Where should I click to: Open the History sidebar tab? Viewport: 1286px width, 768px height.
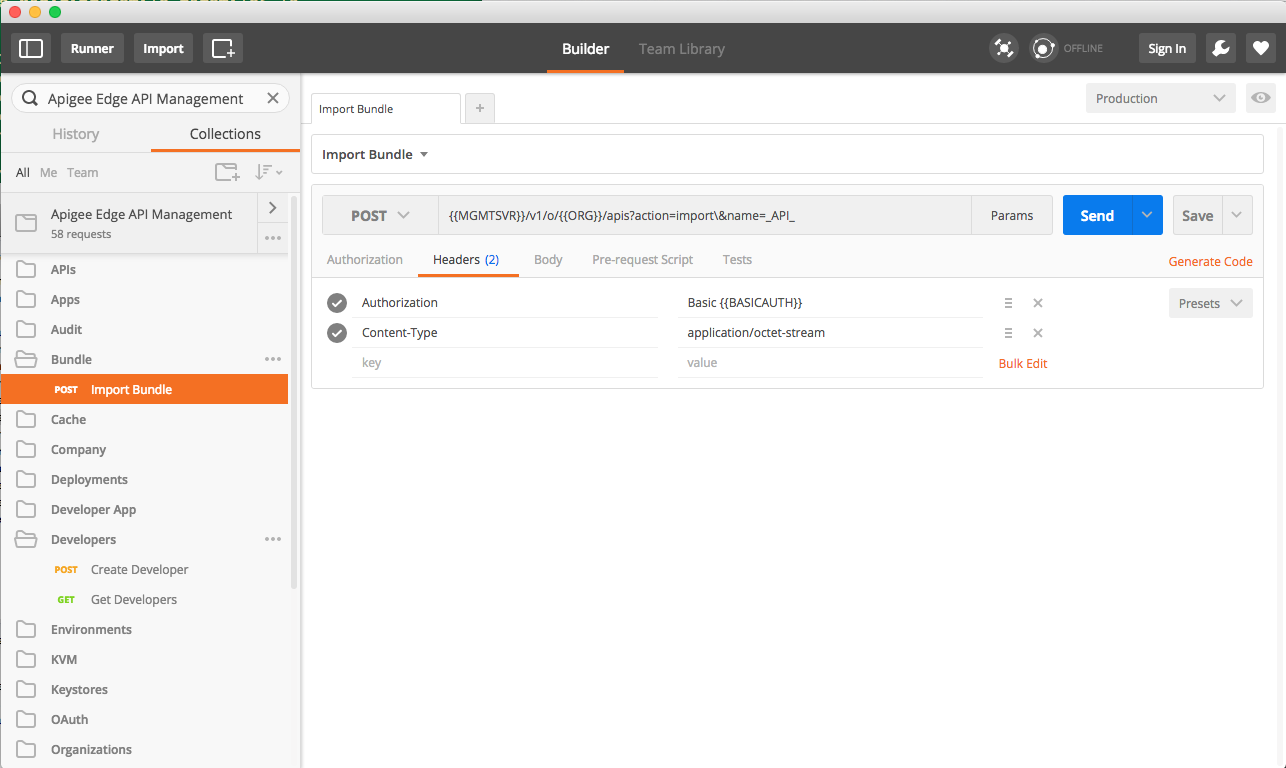point(76,134)
